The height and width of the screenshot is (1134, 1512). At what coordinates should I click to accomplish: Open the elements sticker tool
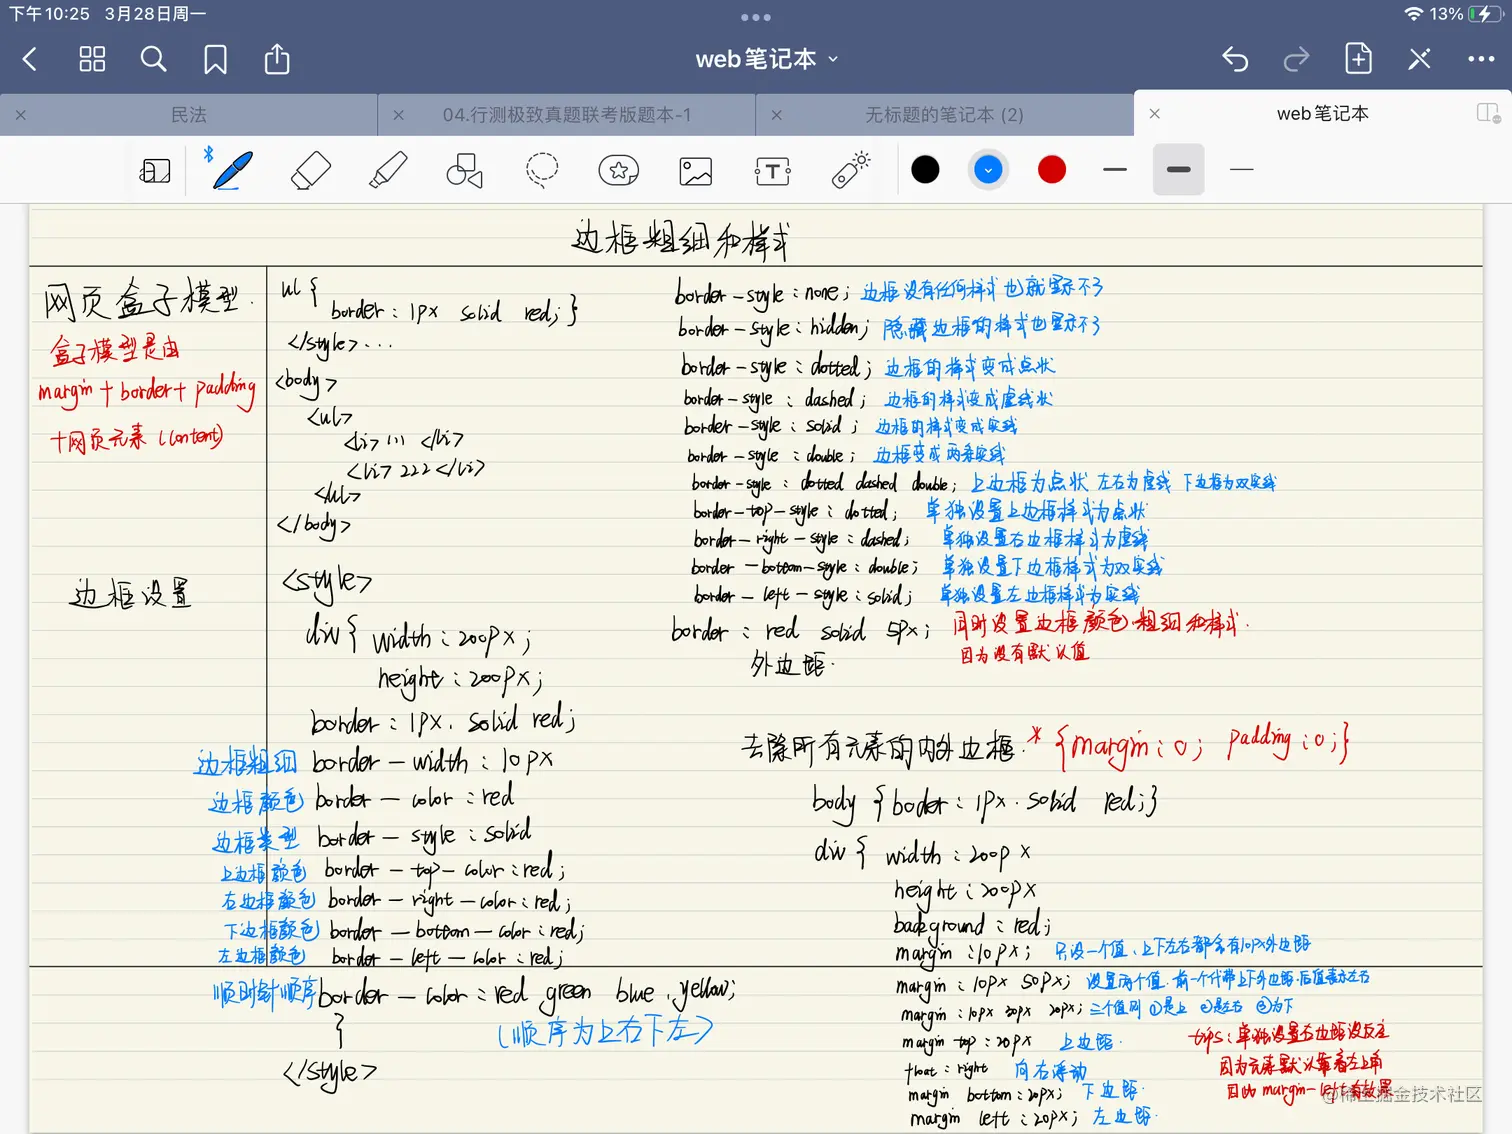pos(619,170)
